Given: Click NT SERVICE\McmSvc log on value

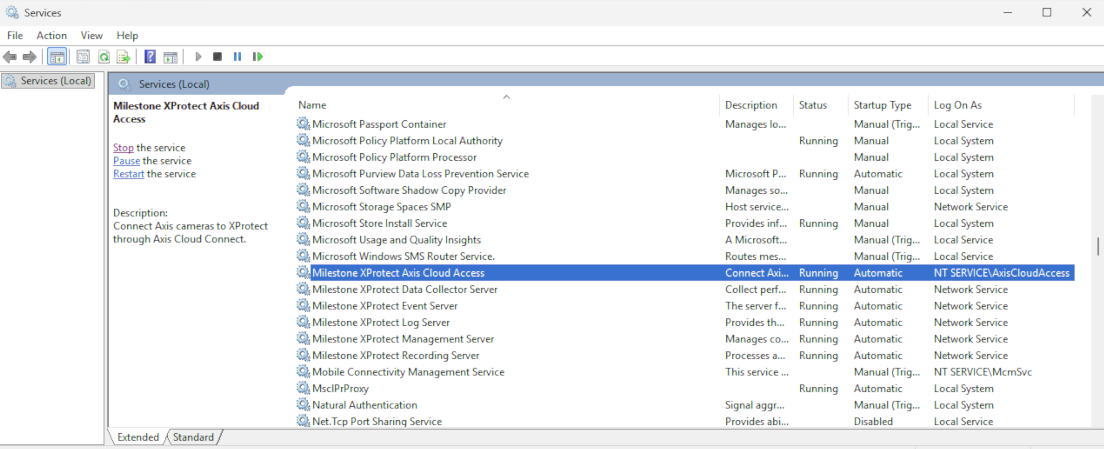Looking at the screenshot, I should click(x=983, y=372).
